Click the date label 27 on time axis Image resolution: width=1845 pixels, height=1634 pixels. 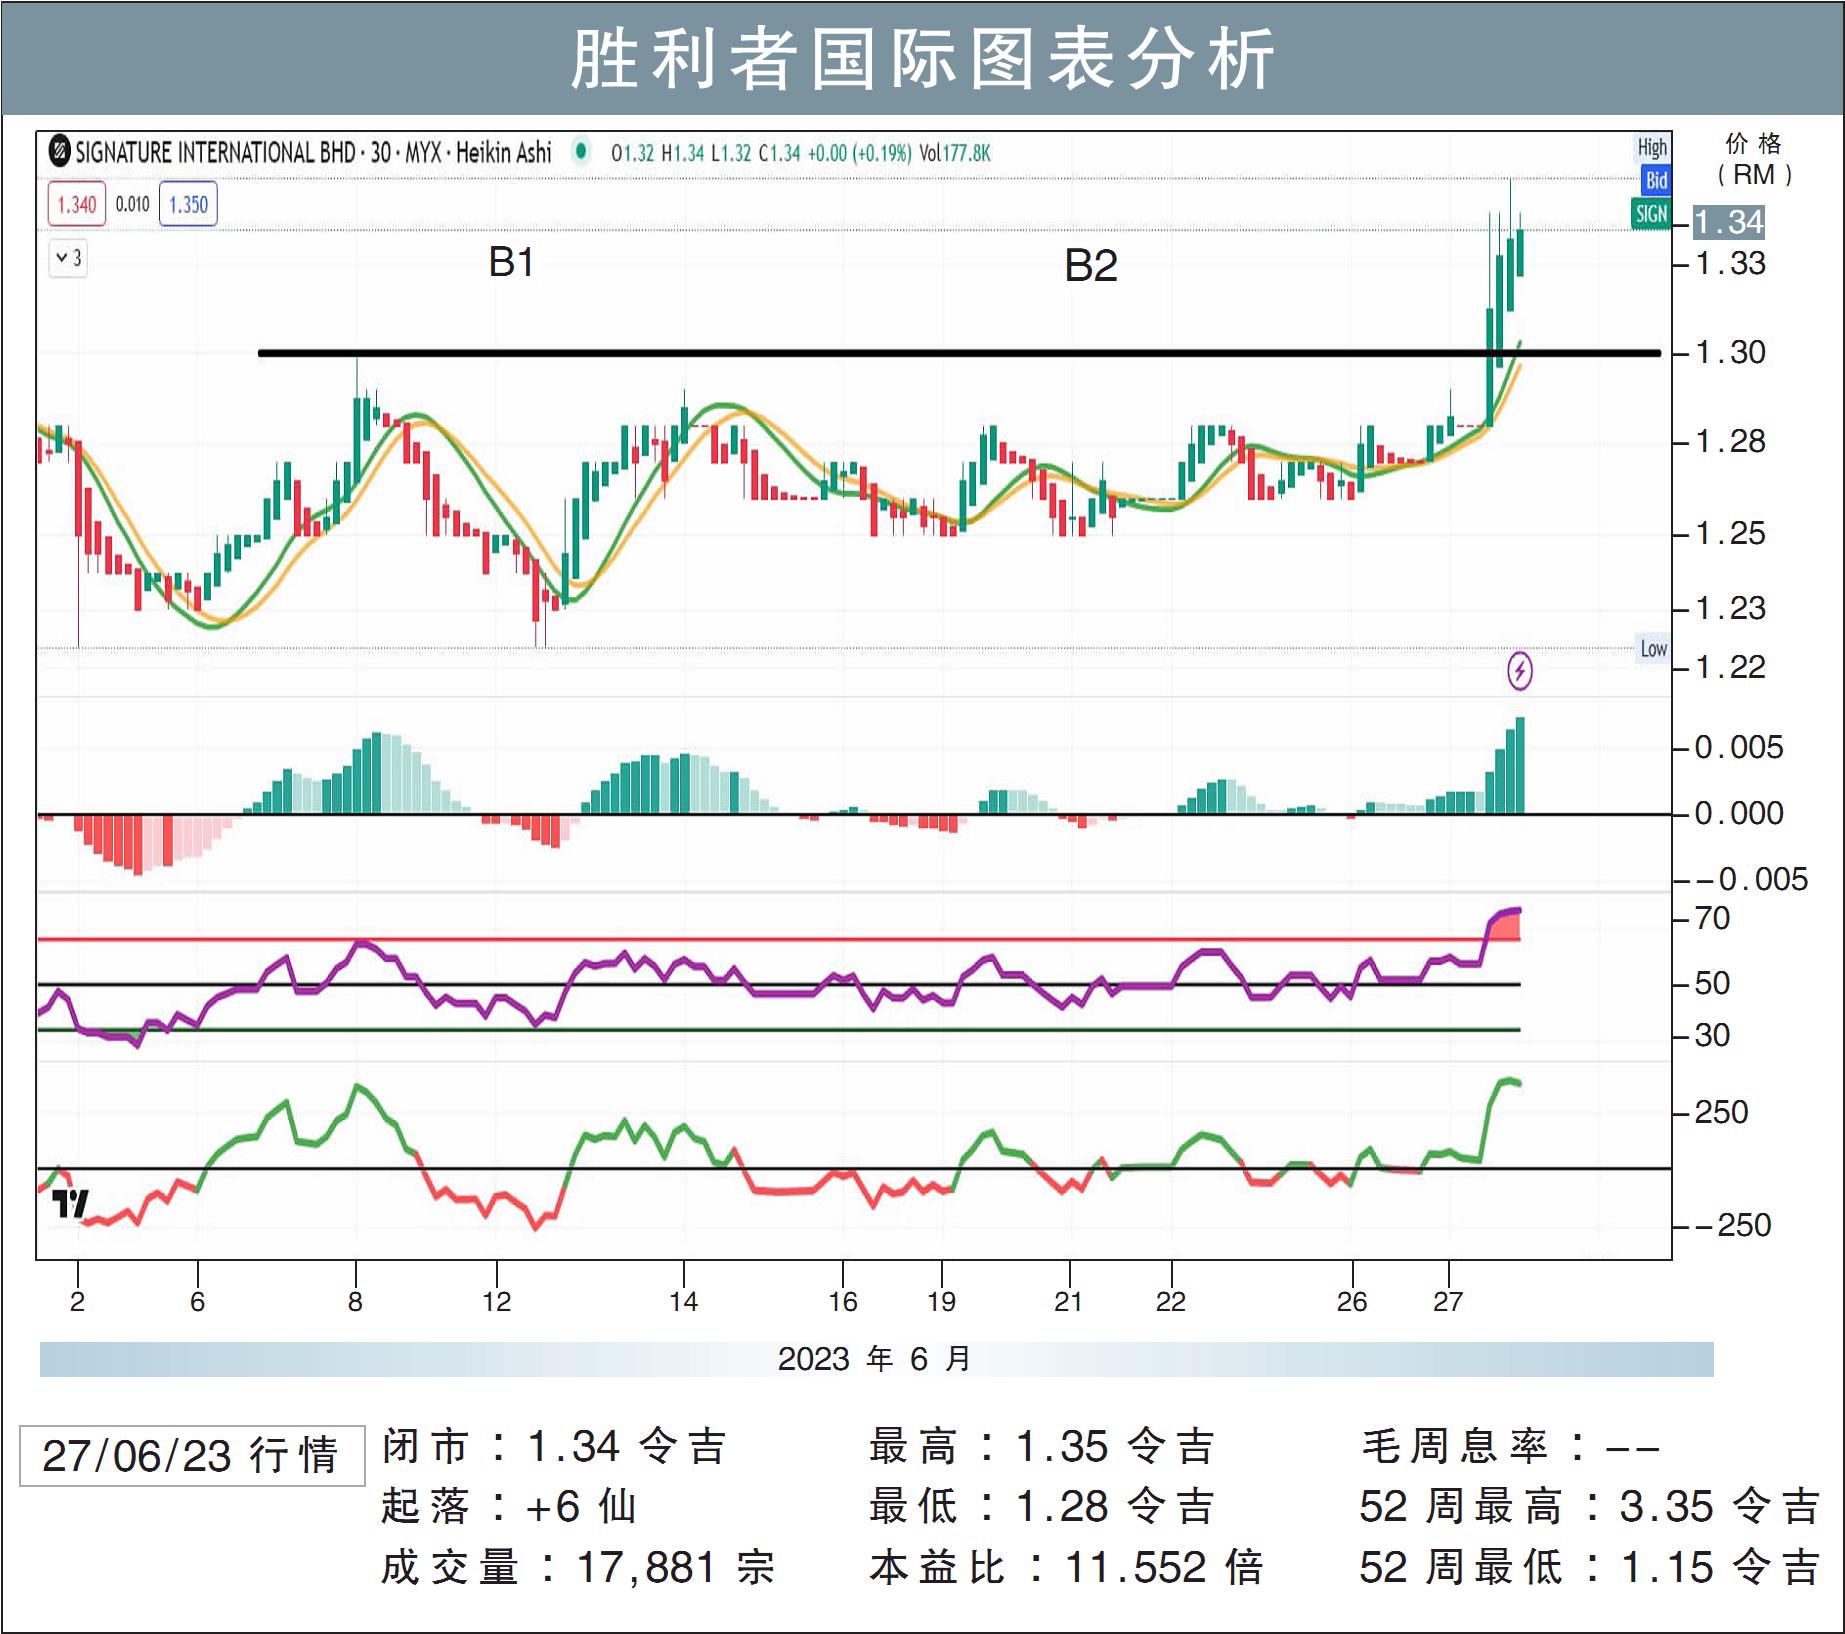click(x=1448, y=1301)
